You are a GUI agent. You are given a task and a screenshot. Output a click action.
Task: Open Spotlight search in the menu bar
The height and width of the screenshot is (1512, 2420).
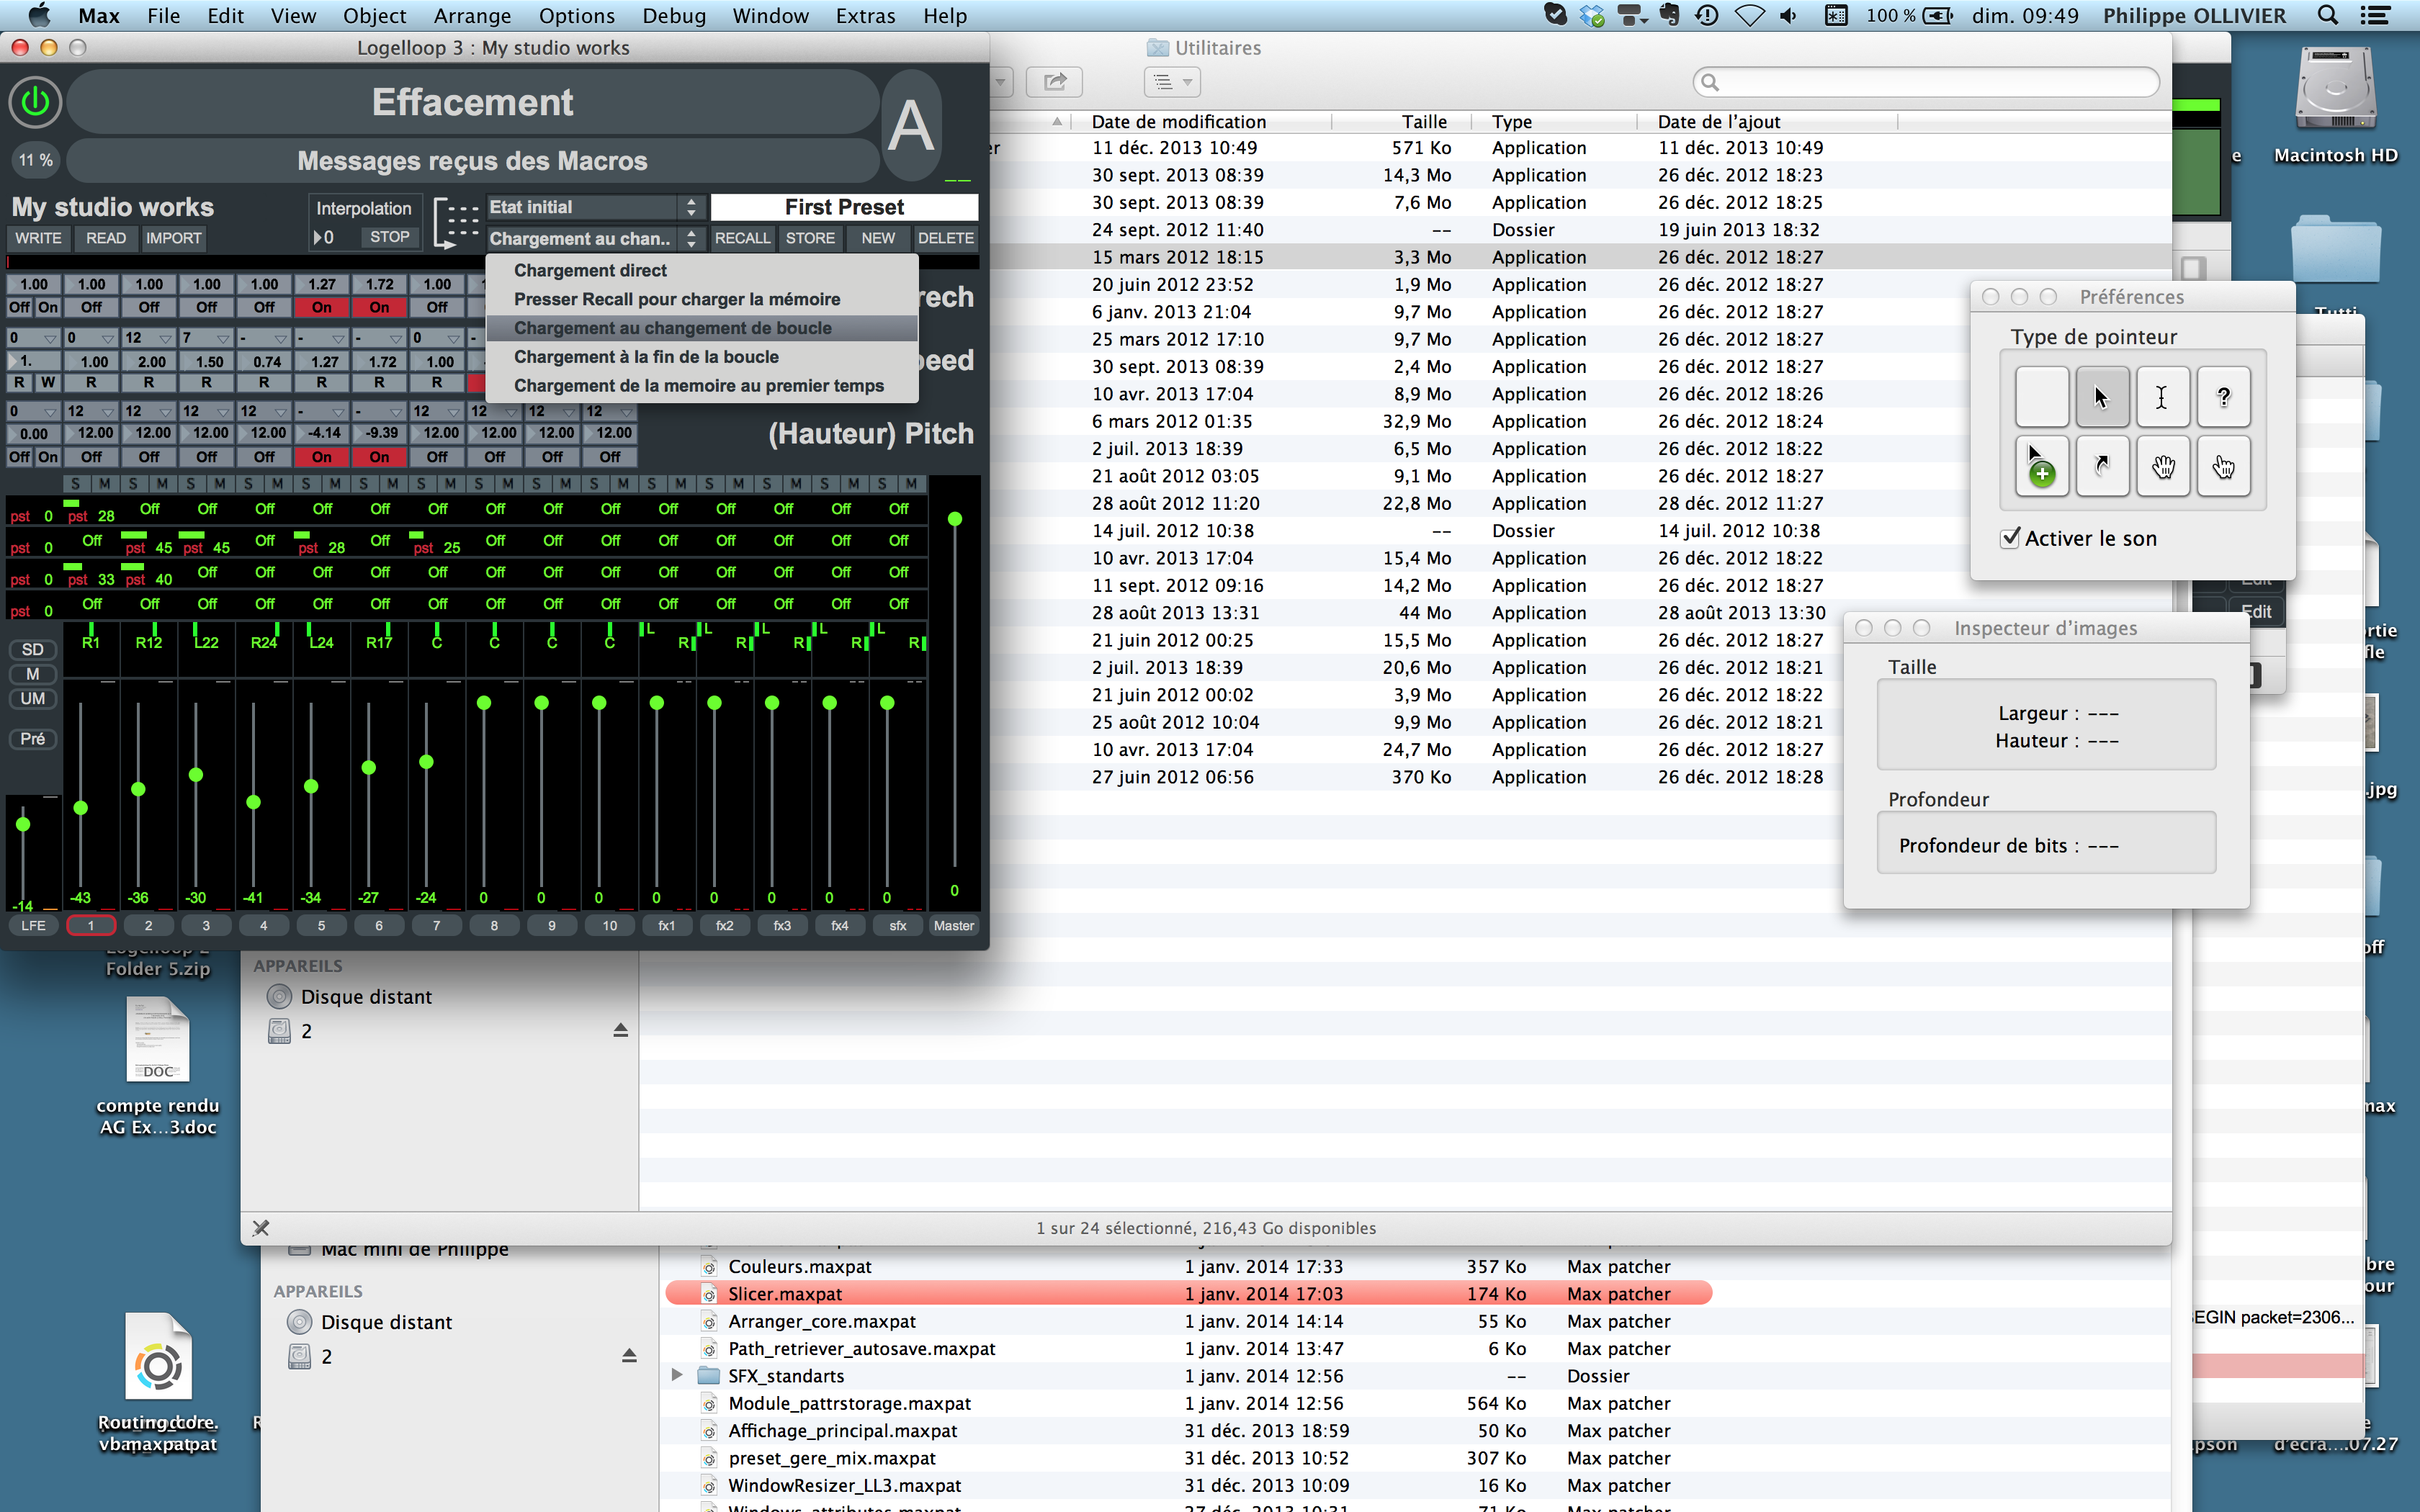click(x=2327, y=16)
